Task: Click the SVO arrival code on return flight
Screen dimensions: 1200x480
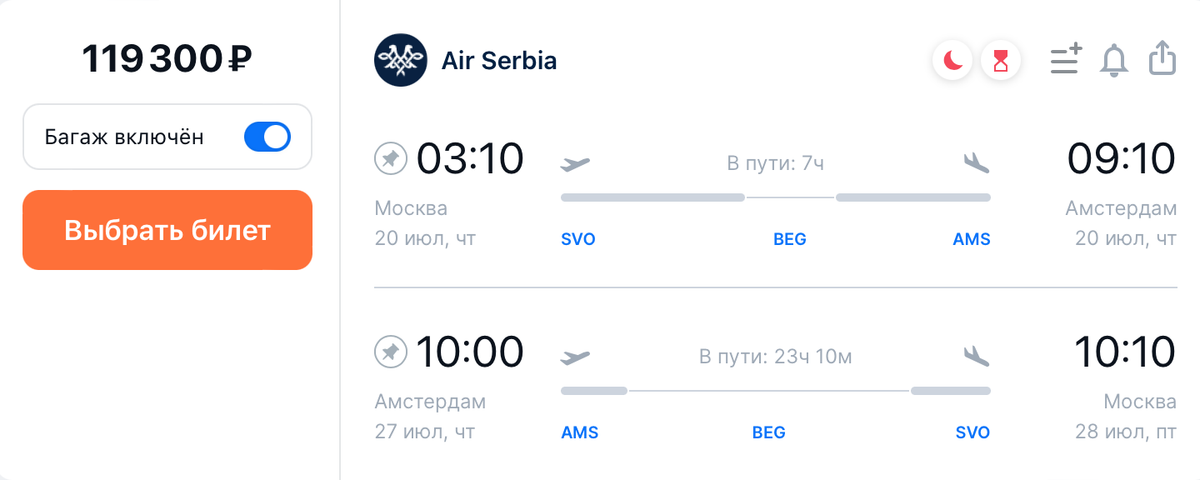Action: click(x=971, y=433)
